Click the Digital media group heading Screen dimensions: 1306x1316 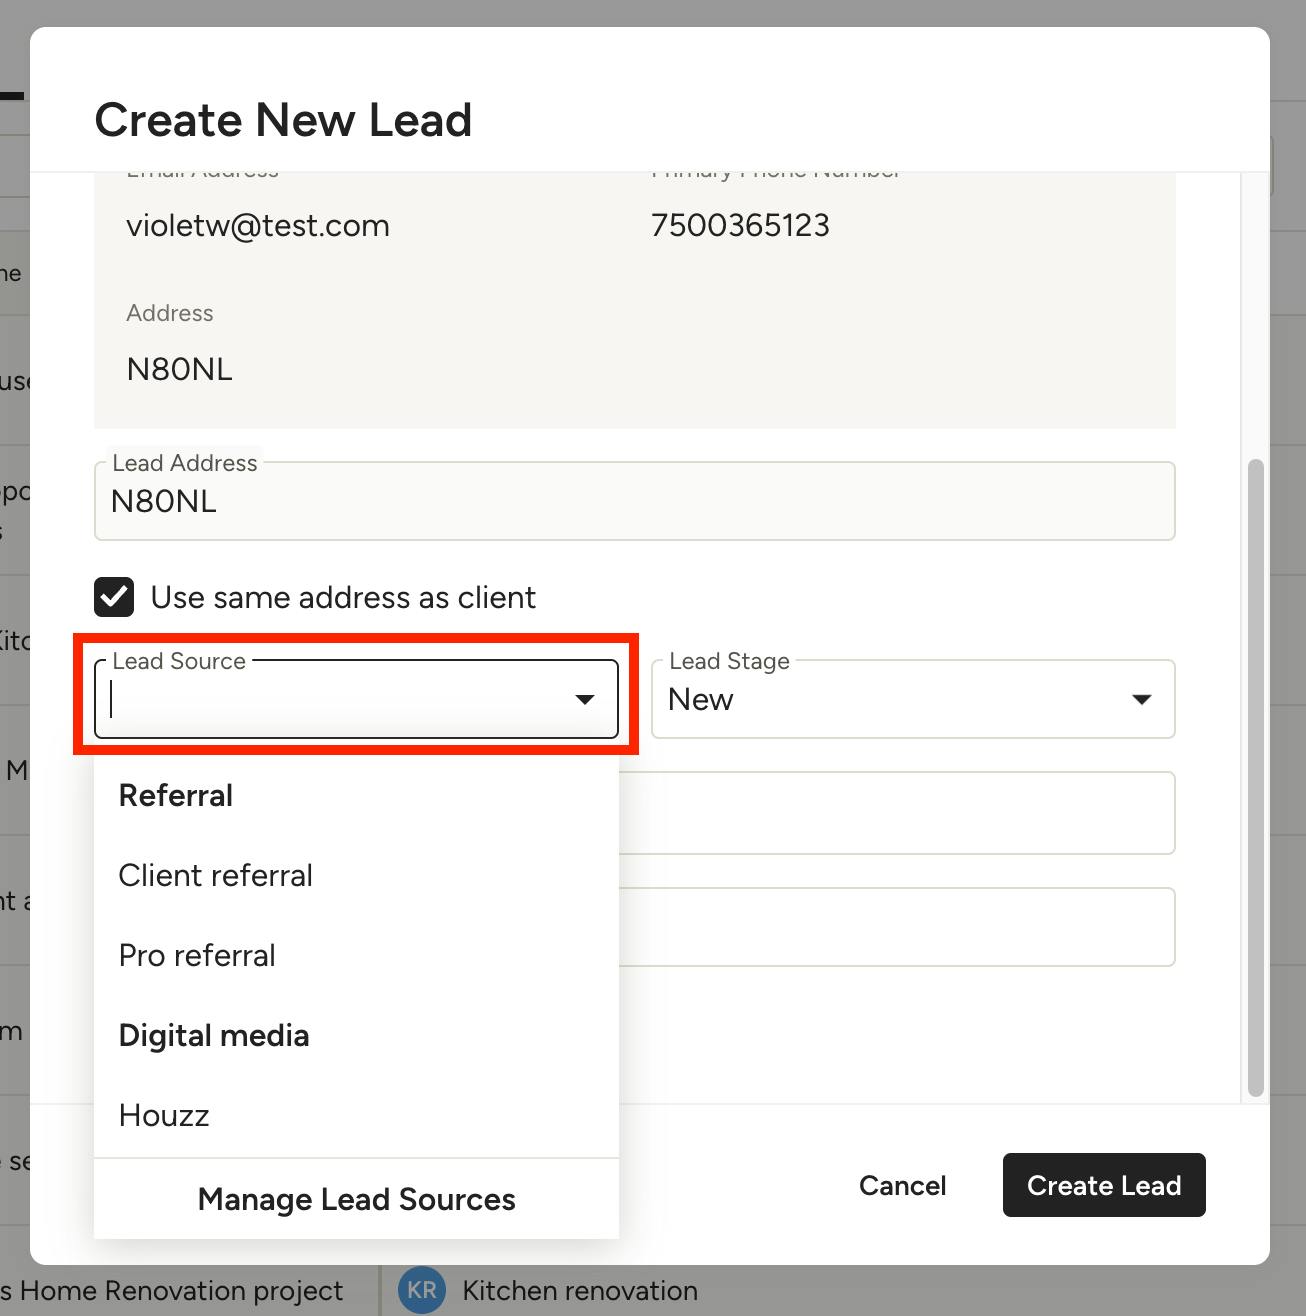[x=213, y=1035]
